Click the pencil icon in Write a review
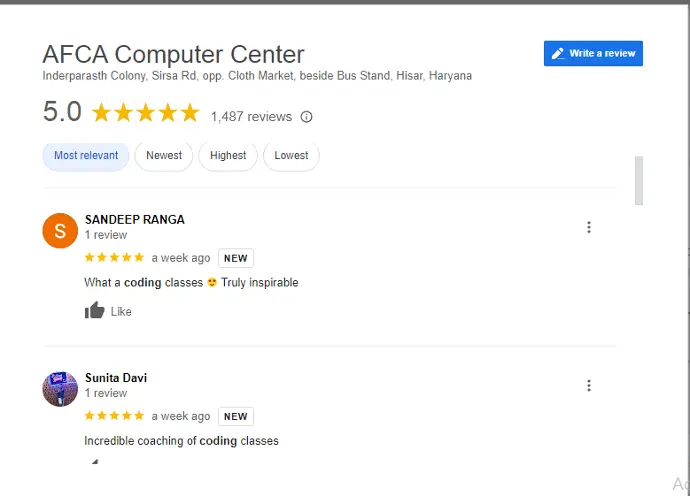Viewport: 690px width, 496px height. coord(558,53)
